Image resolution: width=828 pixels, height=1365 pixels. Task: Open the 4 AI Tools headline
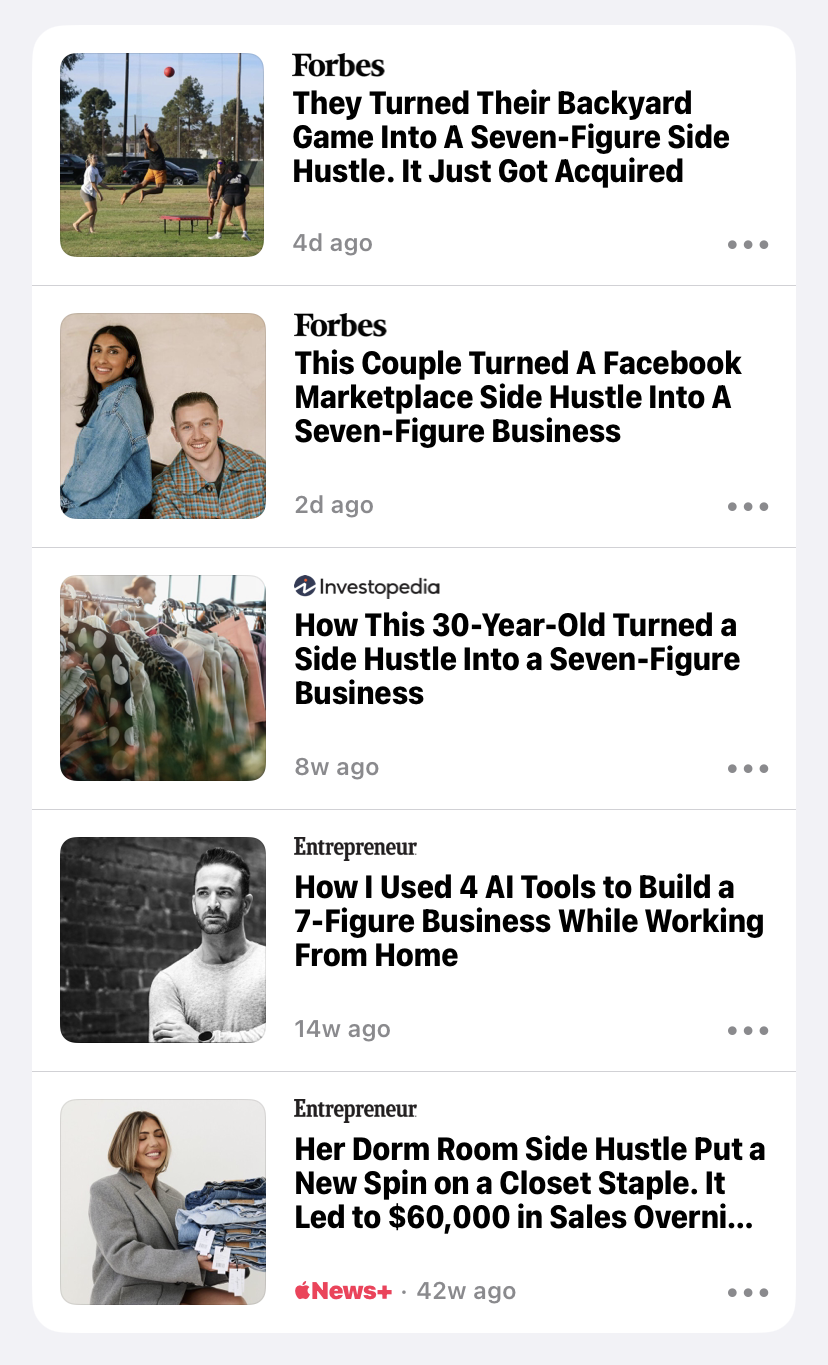pos(529,921)
